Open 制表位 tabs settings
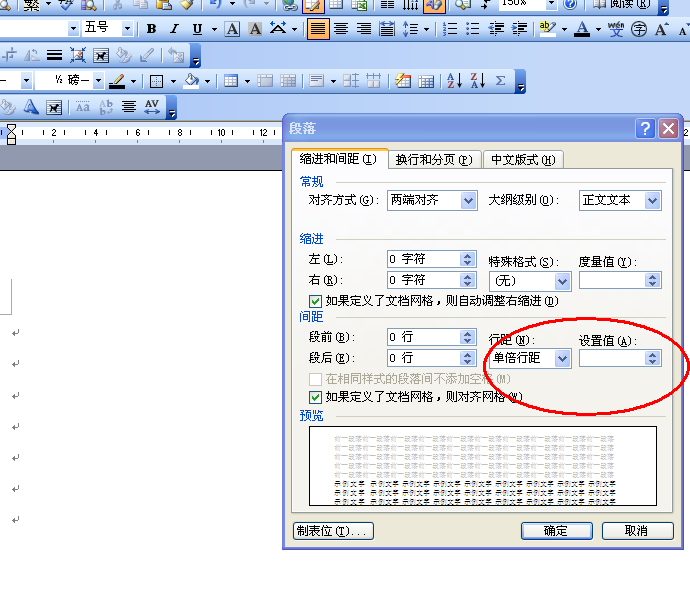690x600 pixels. [x=333, y=531]
